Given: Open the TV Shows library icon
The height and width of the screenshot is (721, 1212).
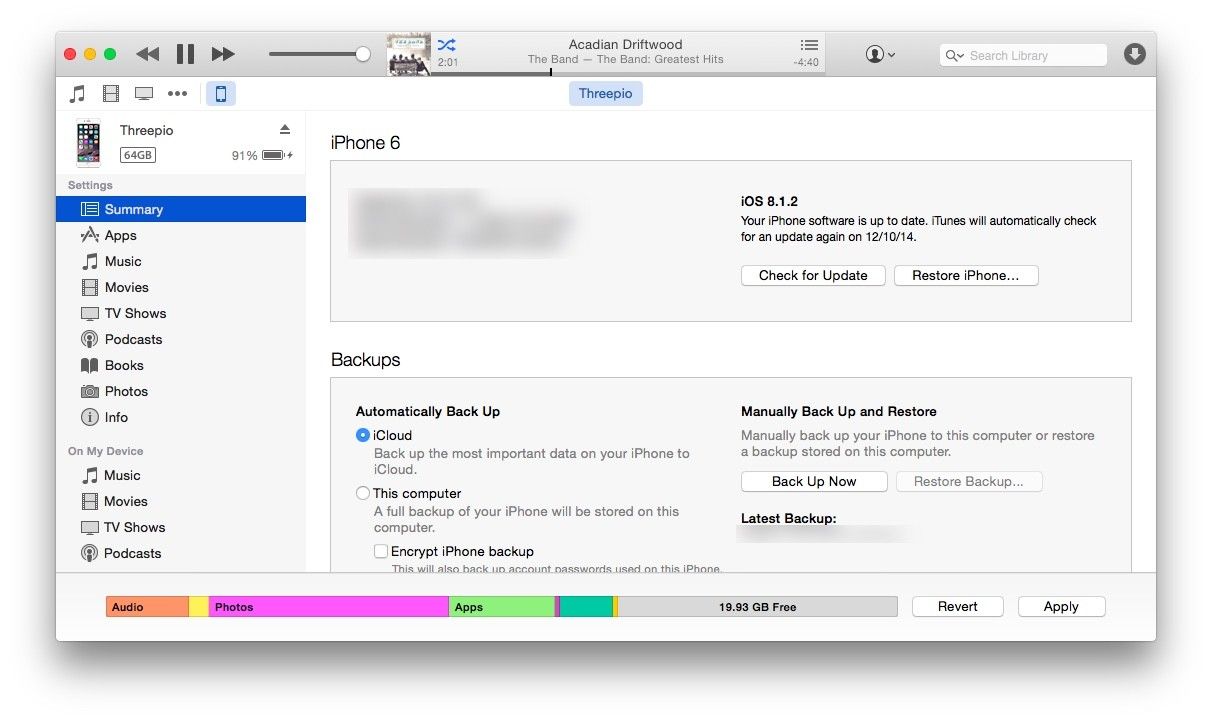Looking at the screenshot, I should coord(144,94).
